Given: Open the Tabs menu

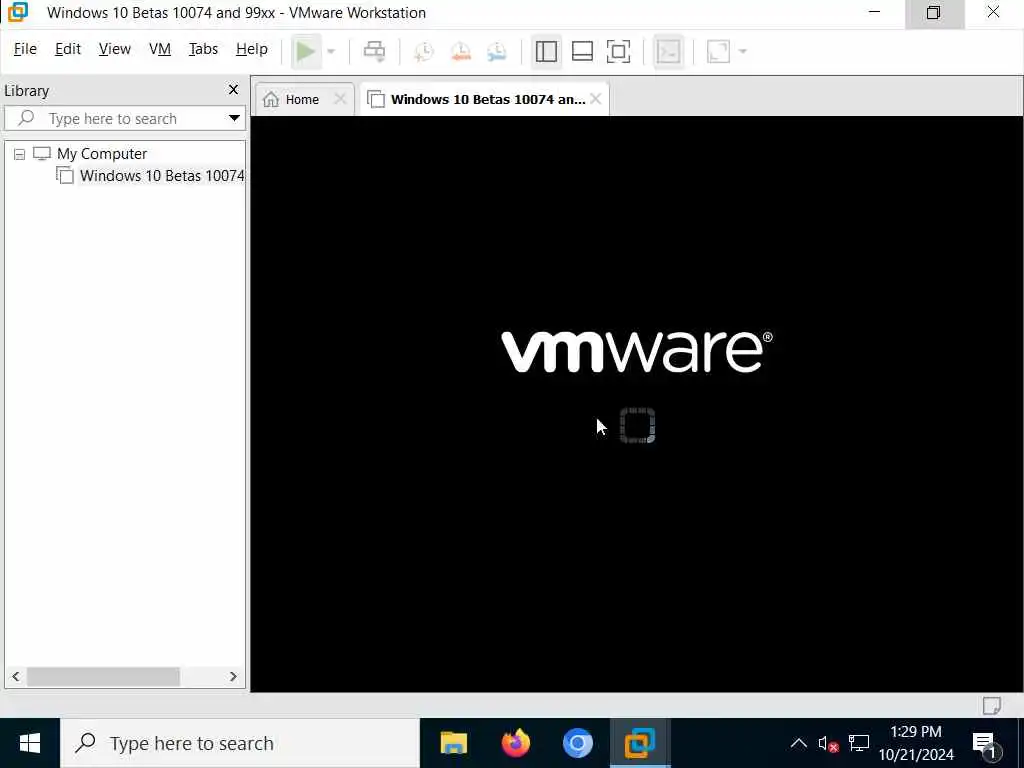Looking at the screenshot, I should click(x=203, y=49).
